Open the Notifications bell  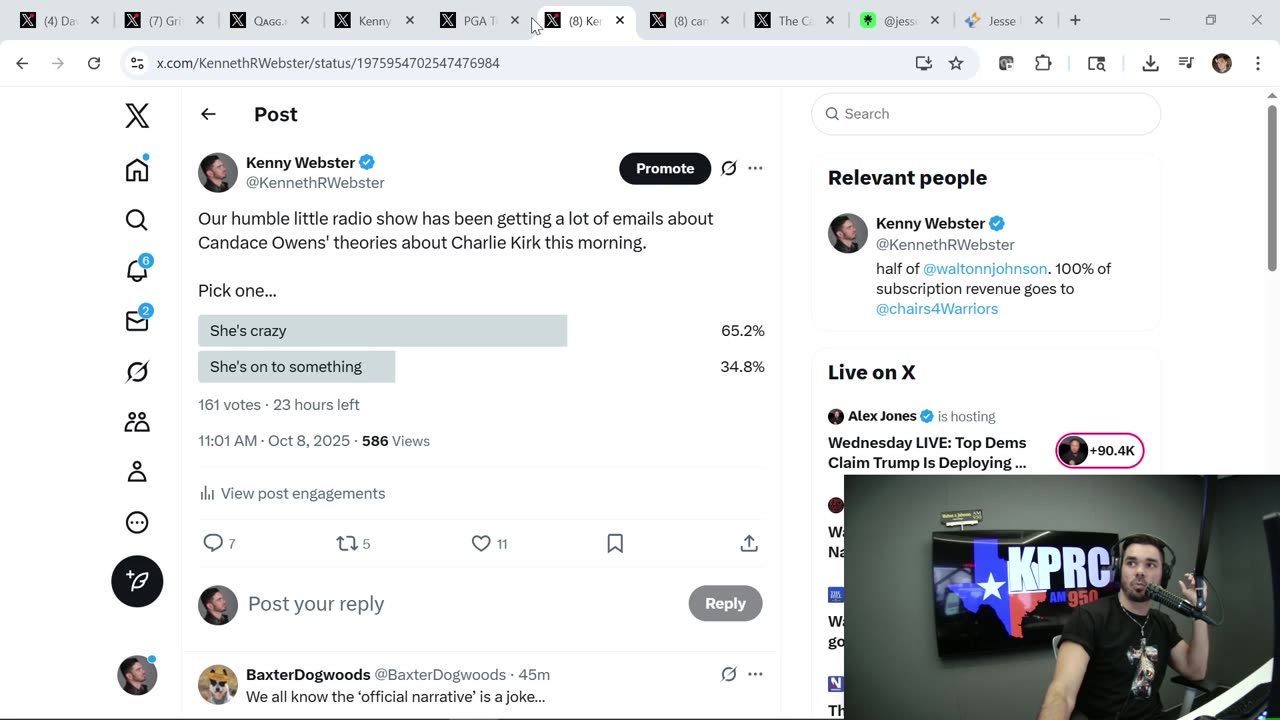tap(137, 270)
